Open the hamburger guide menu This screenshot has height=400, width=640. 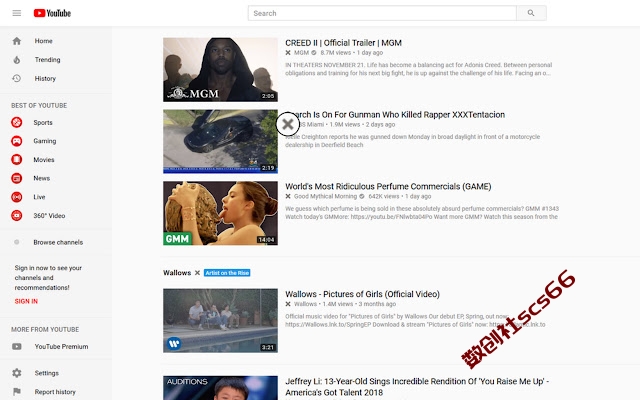point(17,13)
